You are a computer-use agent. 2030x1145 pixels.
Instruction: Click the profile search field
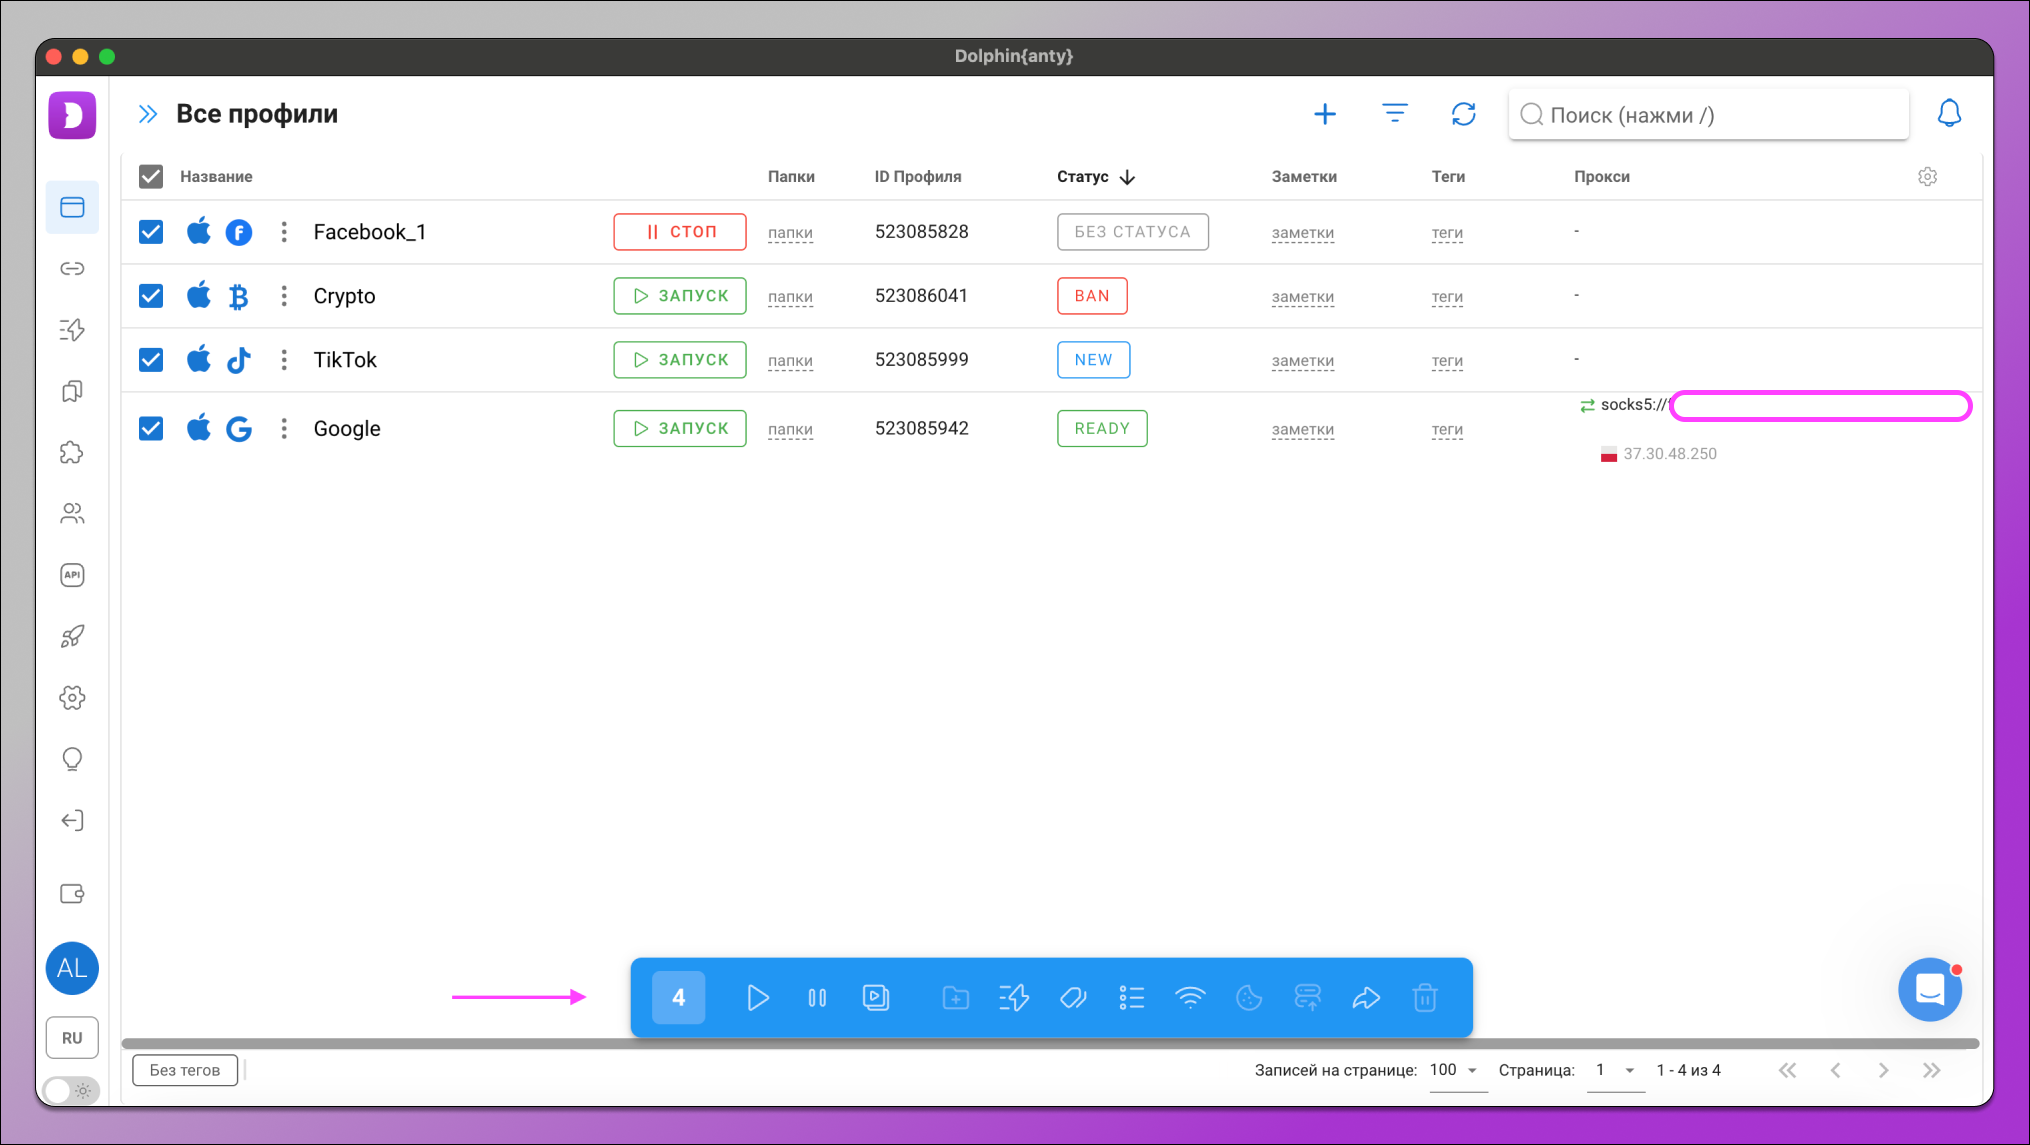click(x=1708, y=115)
